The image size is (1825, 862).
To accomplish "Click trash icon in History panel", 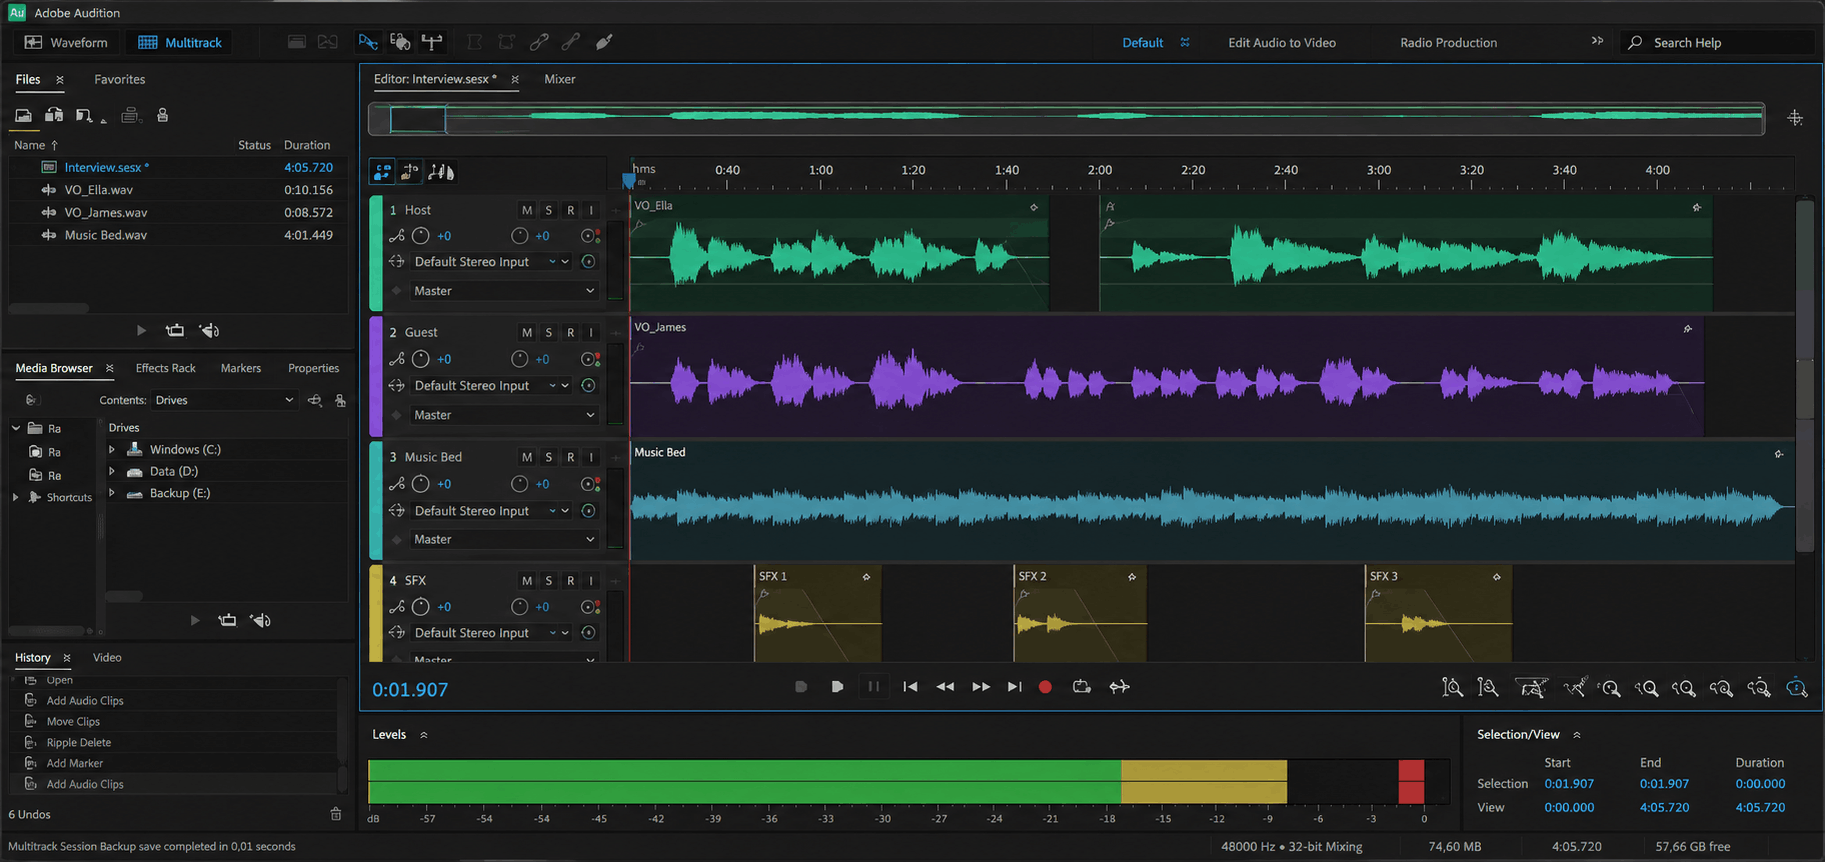I will click(x=336, y=814).
